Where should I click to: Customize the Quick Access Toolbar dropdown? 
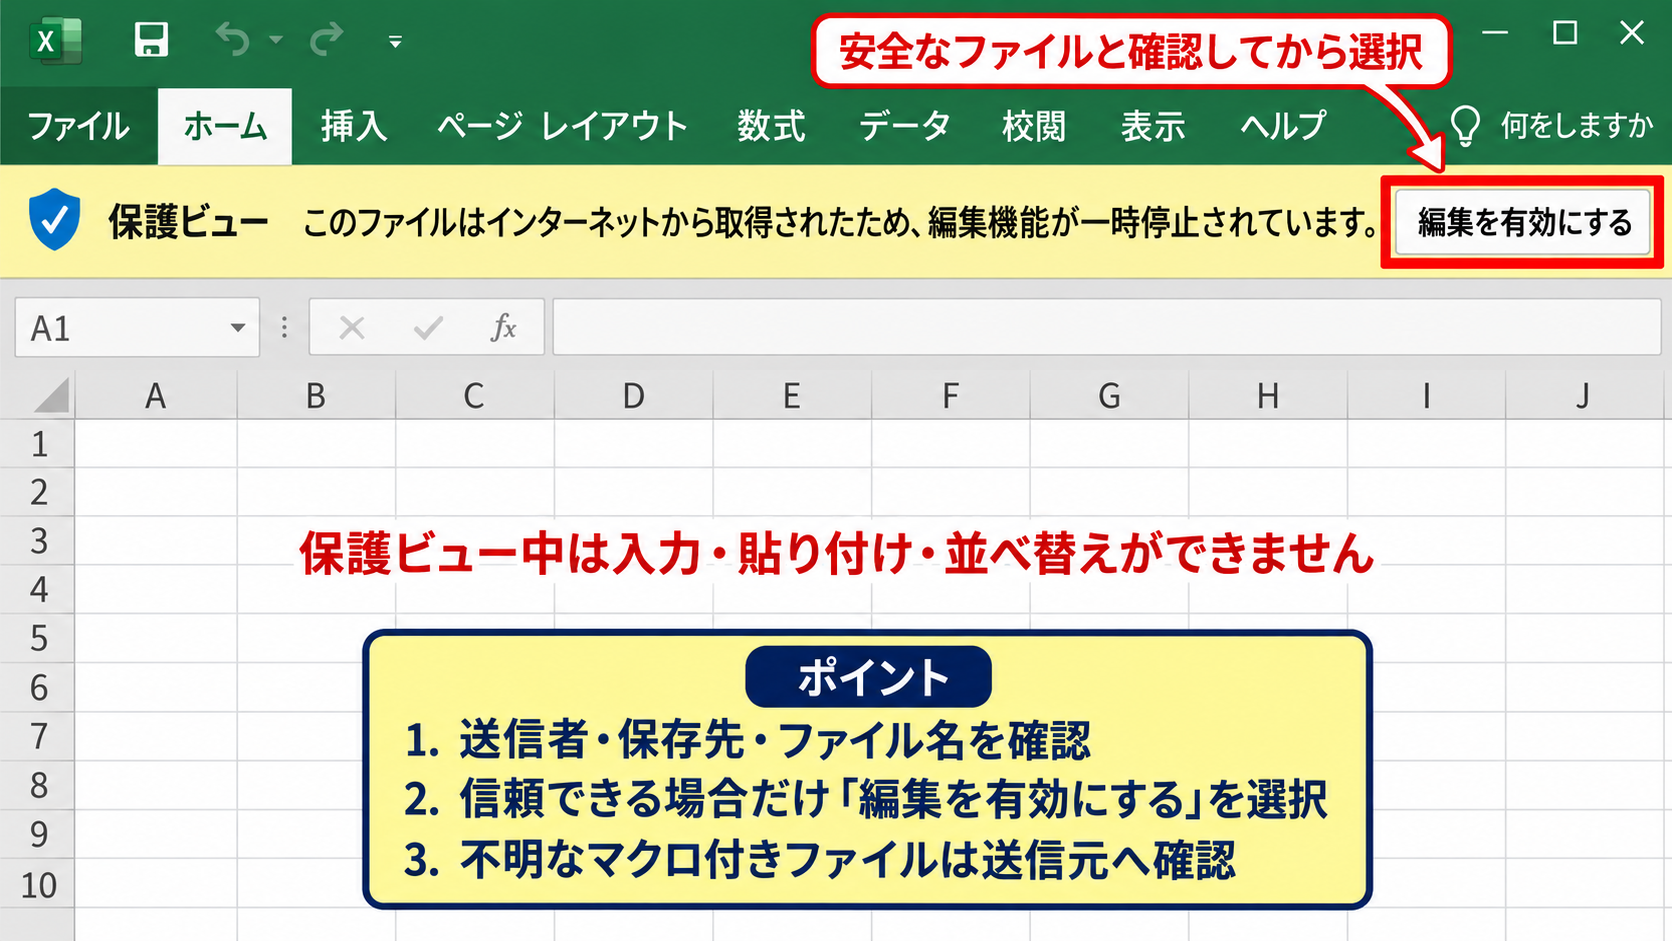(396, 42)
